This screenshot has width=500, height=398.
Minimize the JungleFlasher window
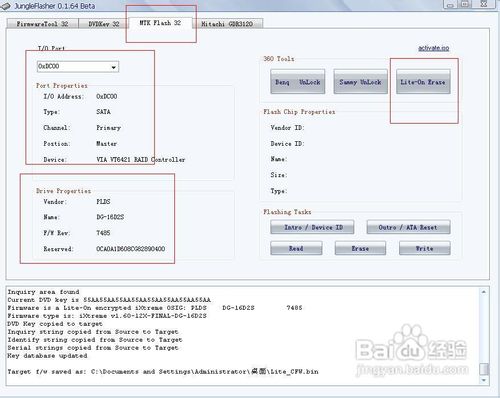tap(450, 4)
